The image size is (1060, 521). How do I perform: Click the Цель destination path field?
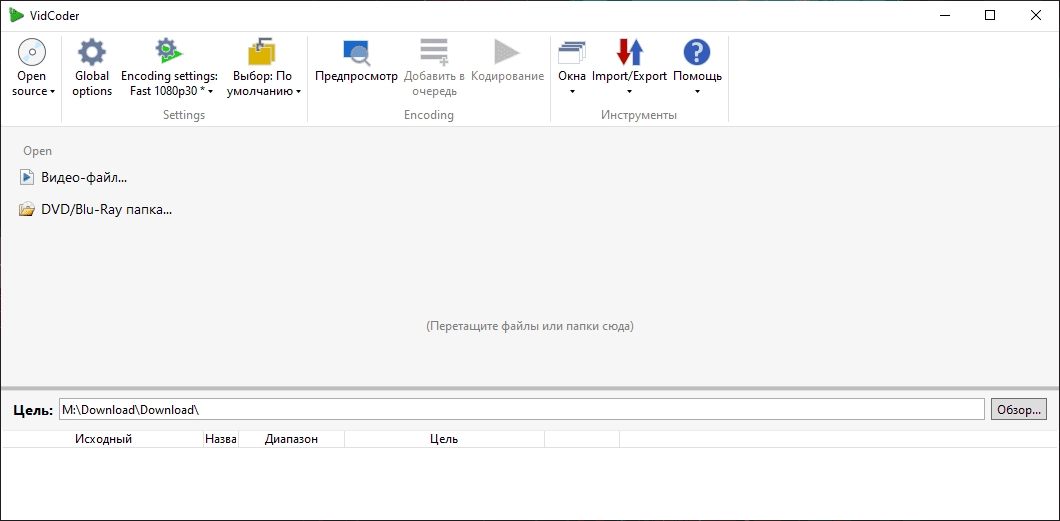click(x=521, y=410)
